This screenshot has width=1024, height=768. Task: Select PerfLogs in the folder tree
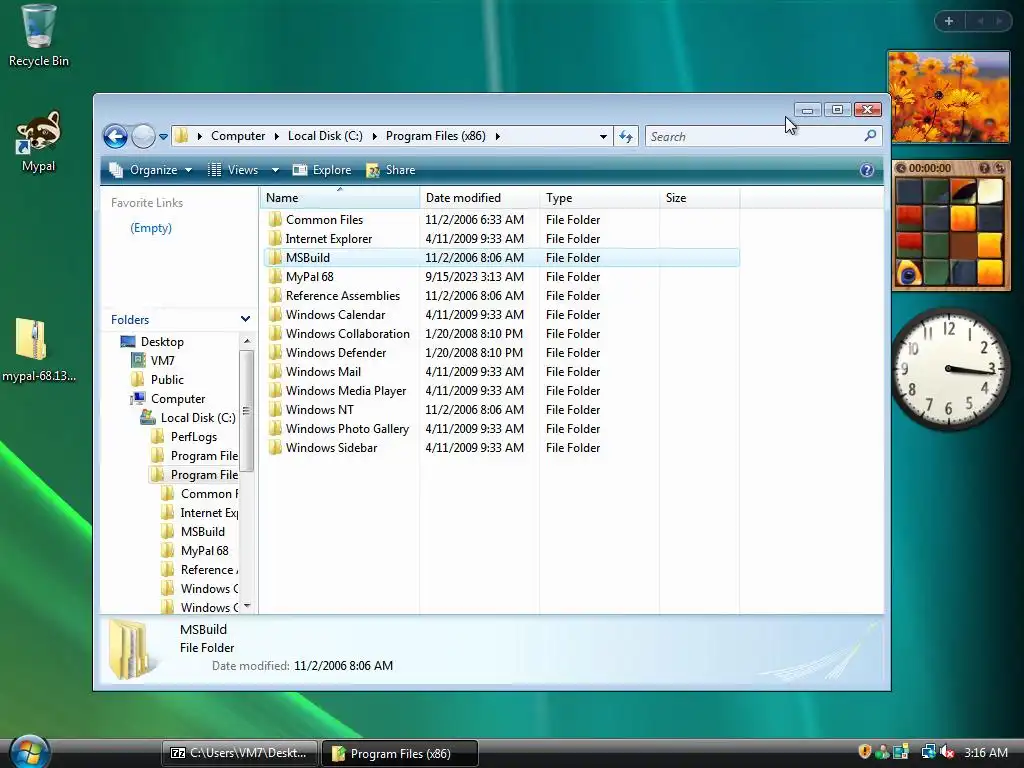pyautogui.click(x=193, y=436)
